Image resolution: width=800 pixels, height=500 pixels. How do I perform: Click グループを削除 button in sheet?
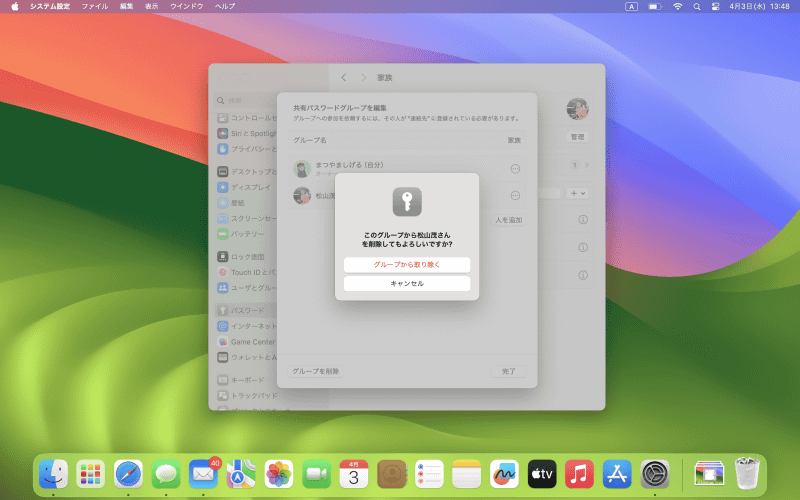(315, 371)
